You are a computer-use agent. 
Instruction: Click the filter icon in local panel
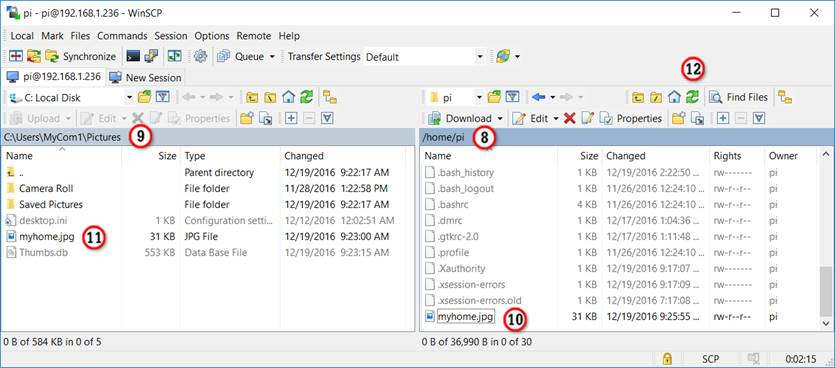pyautogui.click(x=162, y=97)
